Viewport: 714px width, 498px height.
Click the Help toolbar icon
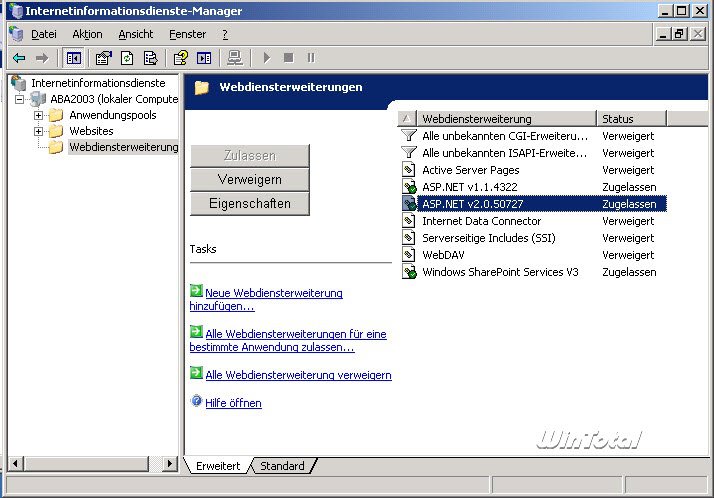click(180, 58)
